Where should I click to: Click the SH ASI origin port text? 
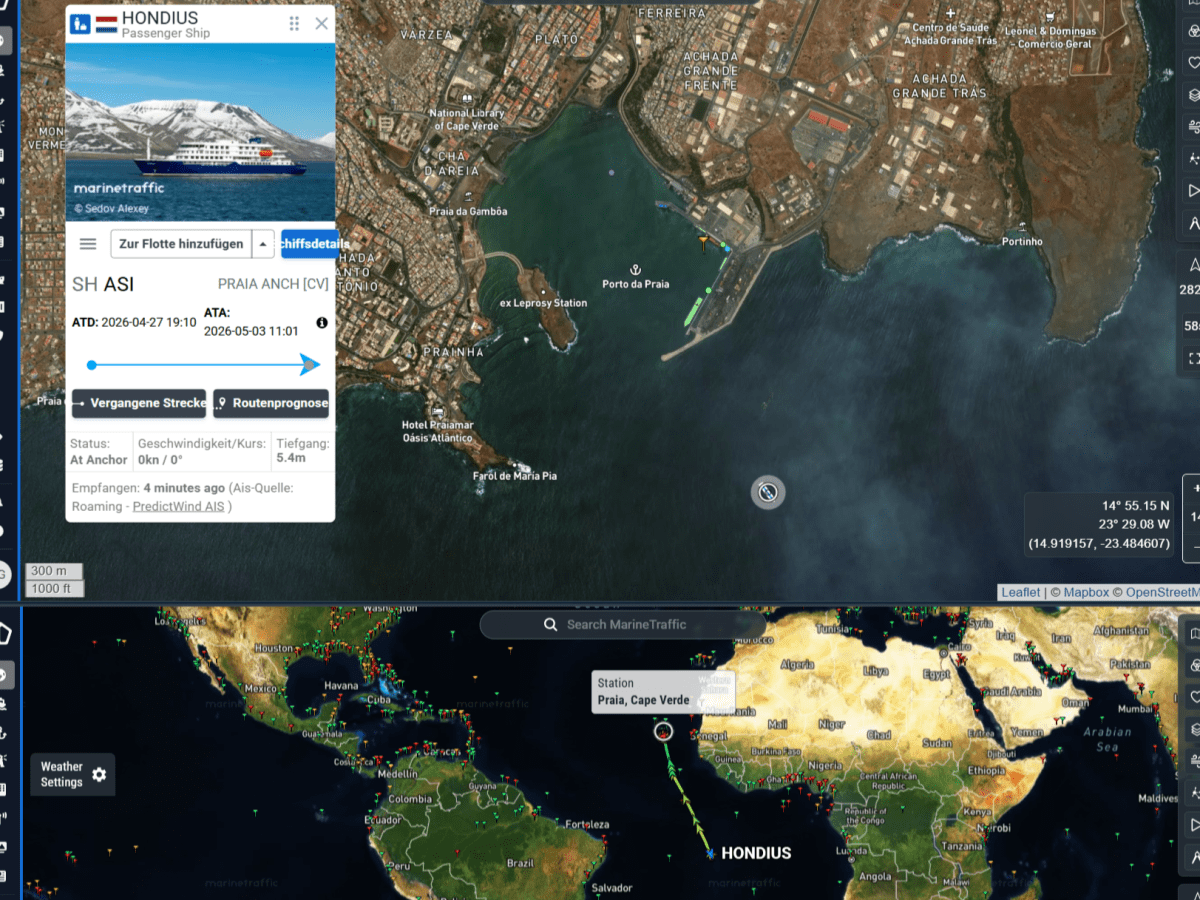(x=103, y=285)
